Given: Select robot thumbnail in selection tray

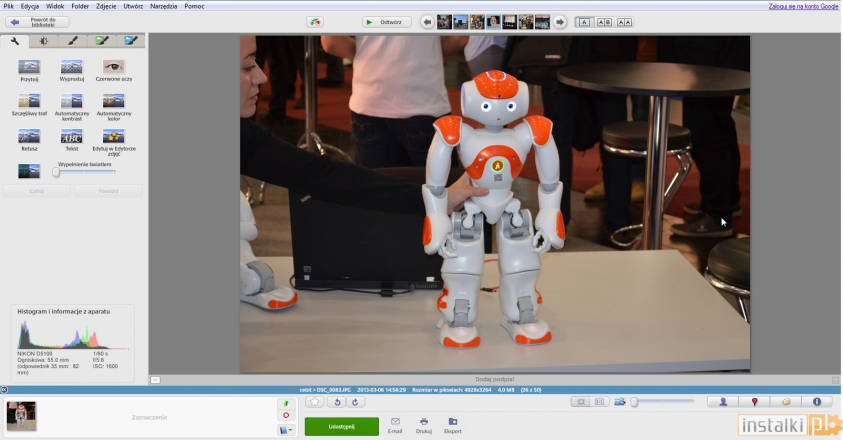Looking at the screenshot, I should click(21, 415).
